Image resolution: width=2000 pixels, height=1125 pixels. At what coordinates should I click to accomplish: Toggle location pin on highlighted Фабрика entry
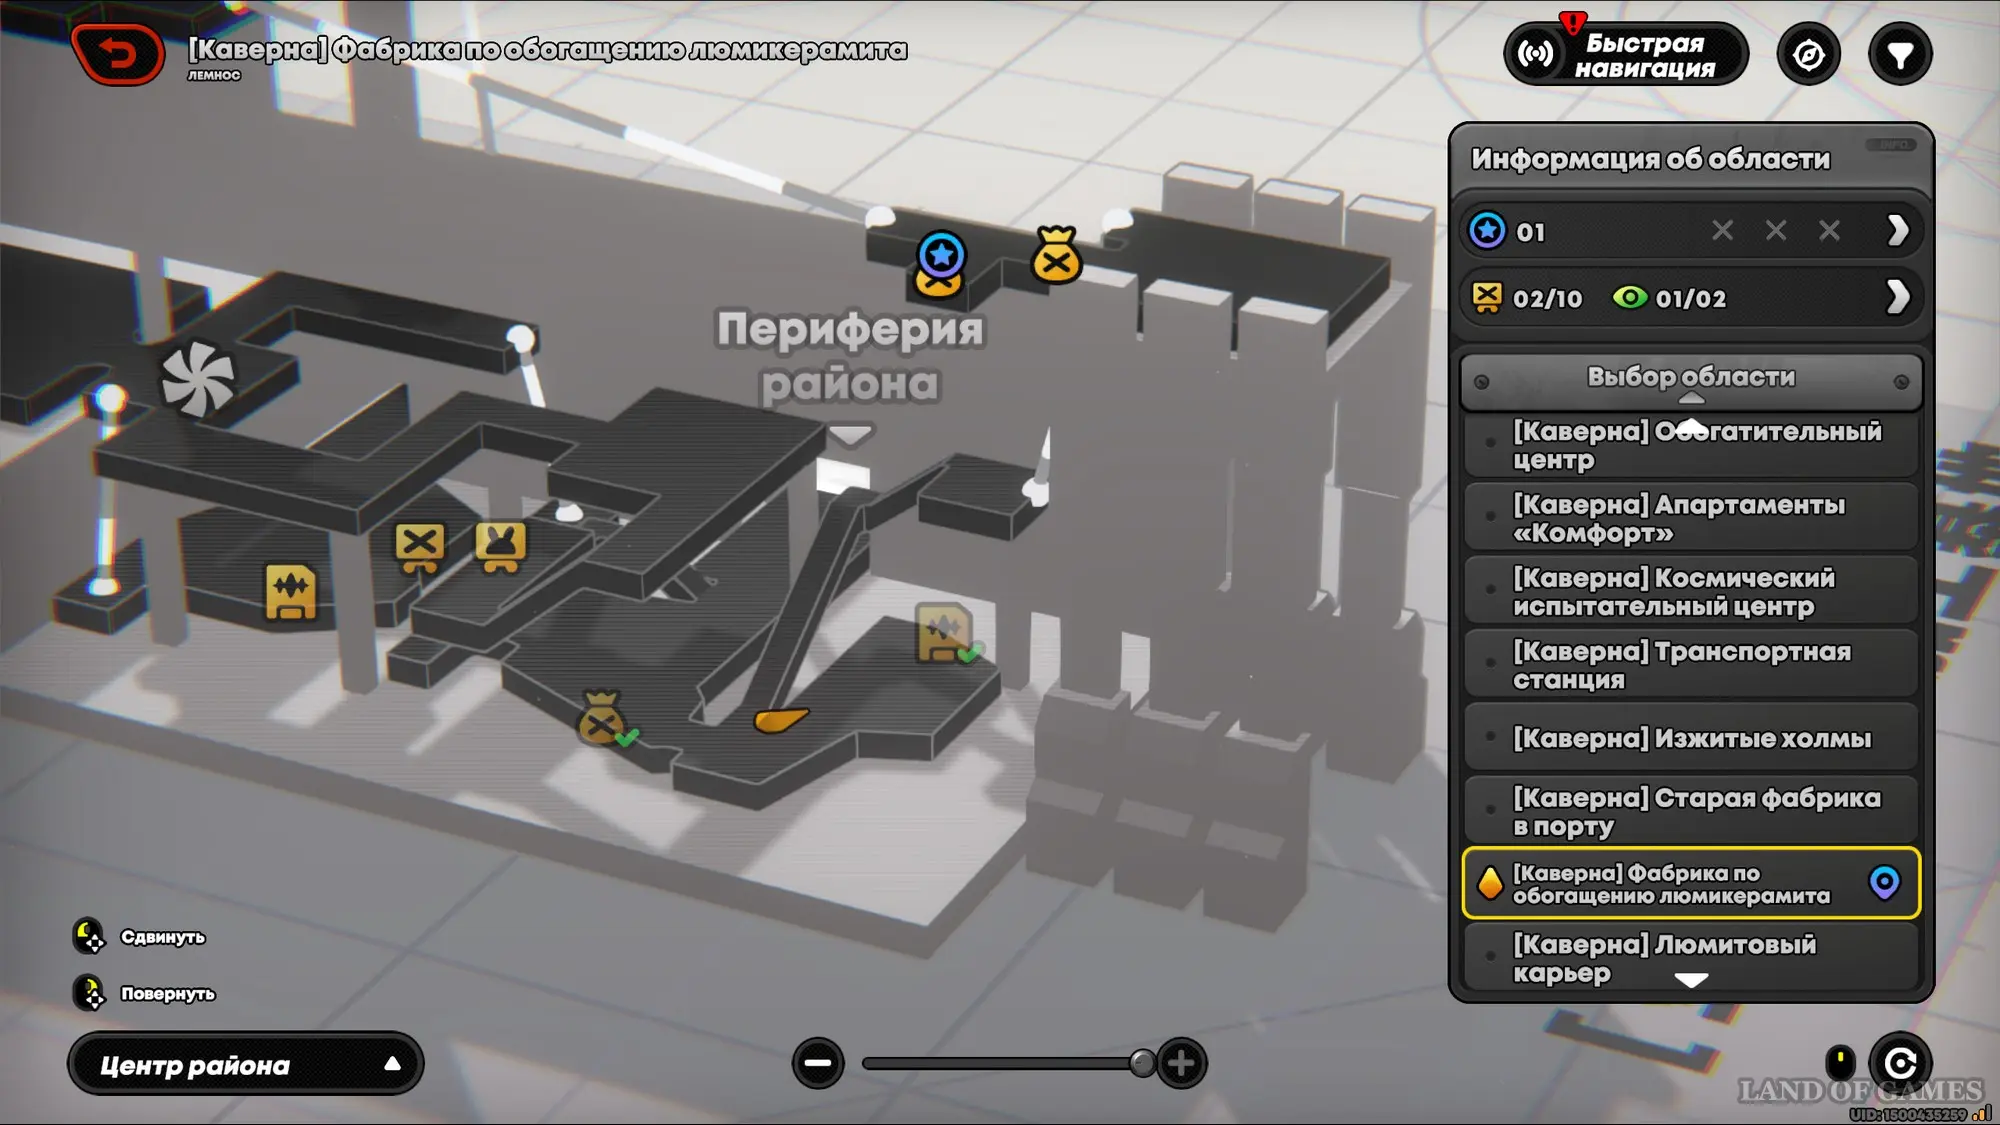[1884, 882]
